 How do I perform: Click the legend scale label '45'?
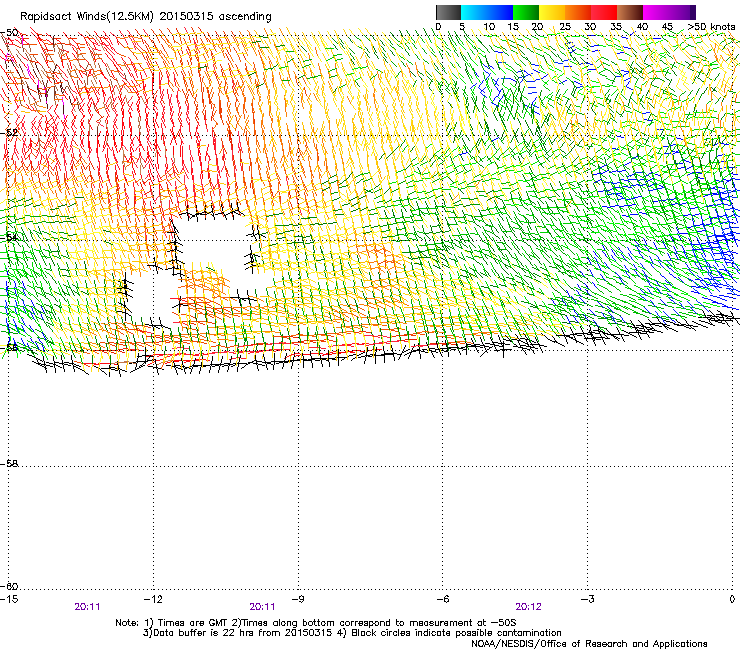(x=667, y=26)
